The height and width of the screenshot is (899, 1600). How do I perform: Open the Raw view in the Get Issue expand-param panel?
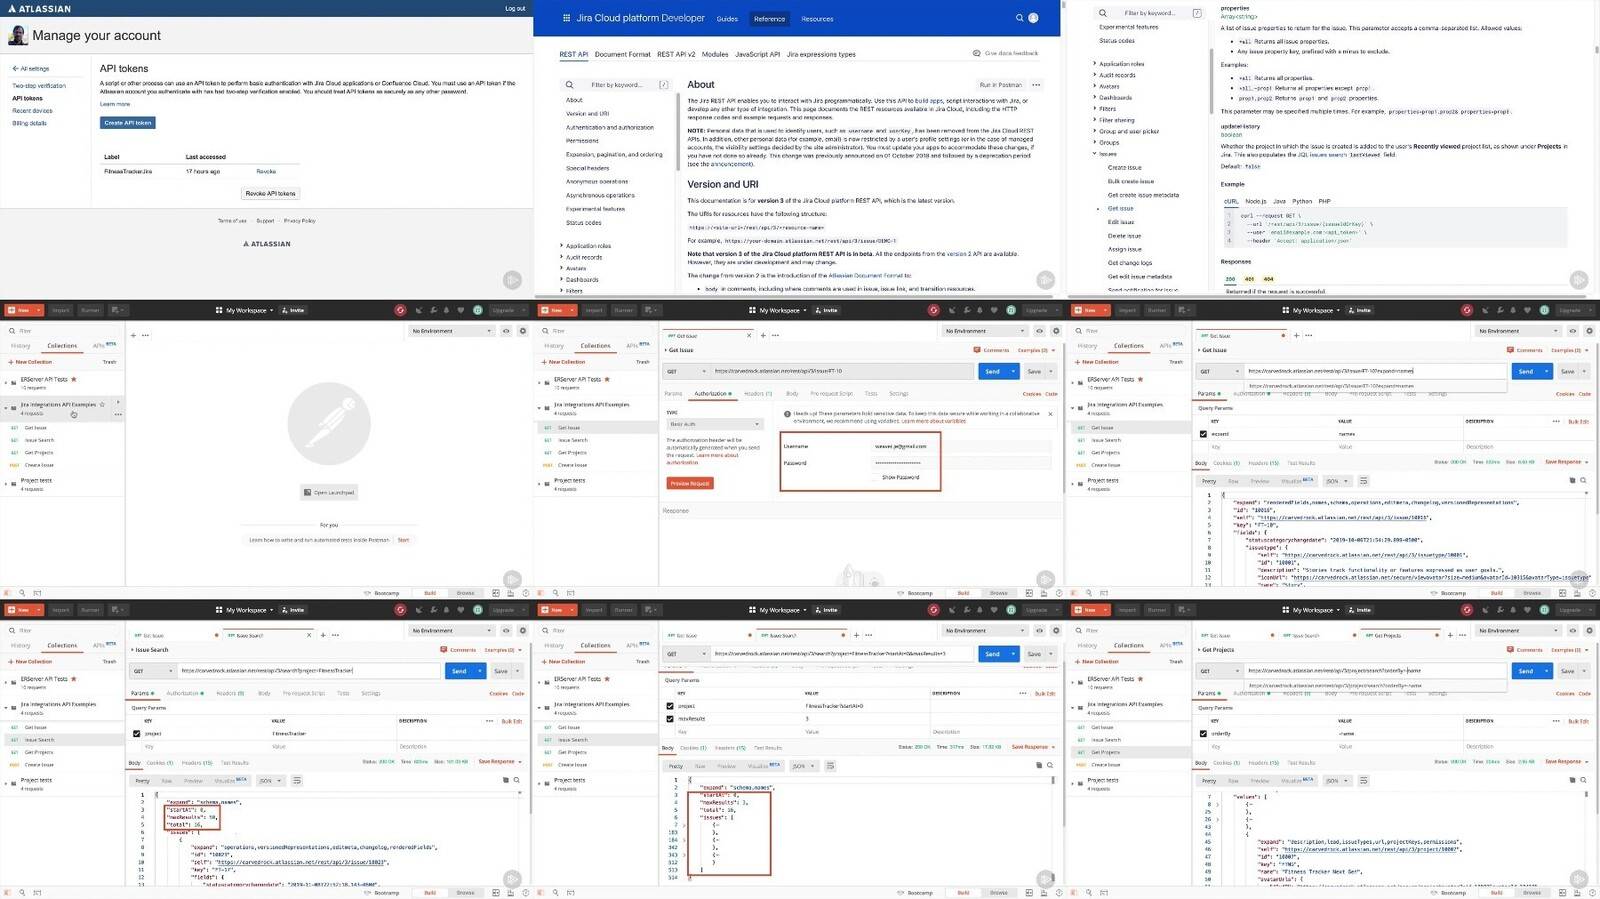click(1233, 481)
